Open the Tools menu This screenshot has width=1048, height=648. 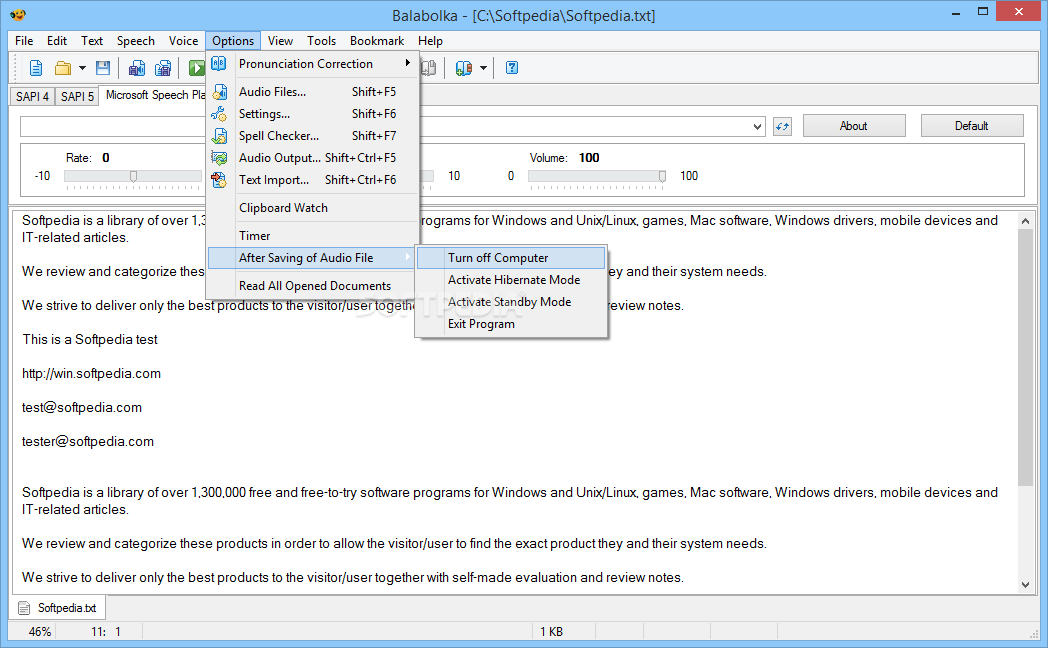(321, 41)
